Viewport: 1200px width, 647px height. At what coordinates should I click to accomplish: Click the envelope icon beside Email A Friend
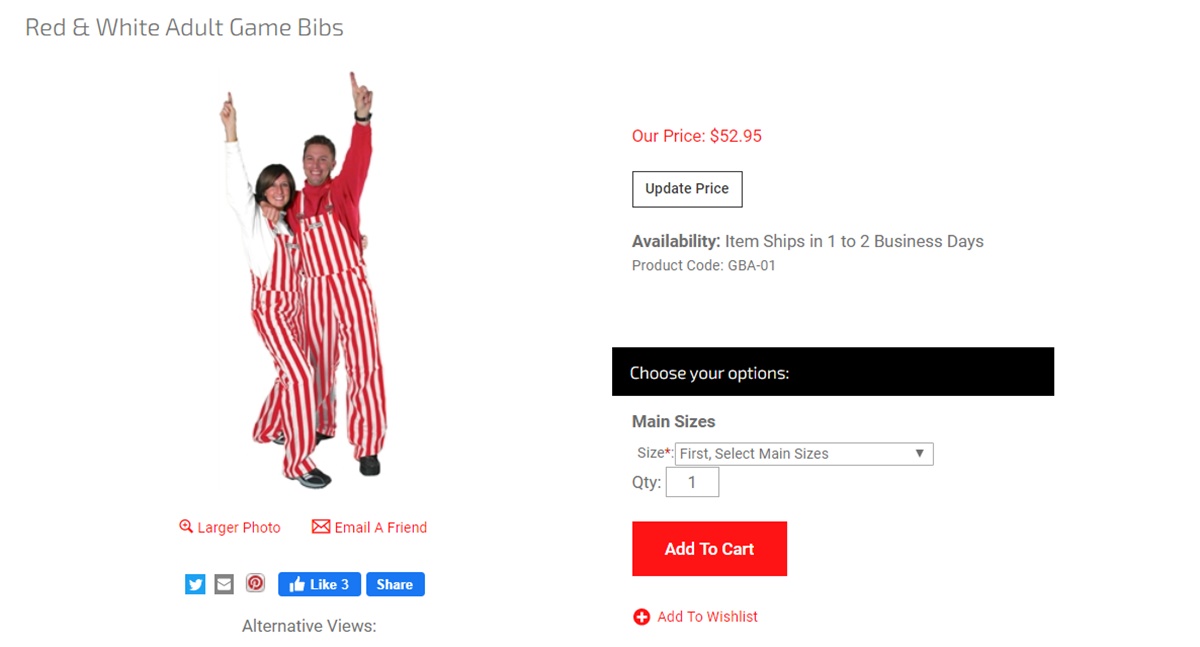pyautogui.click(x=321, y=526)
